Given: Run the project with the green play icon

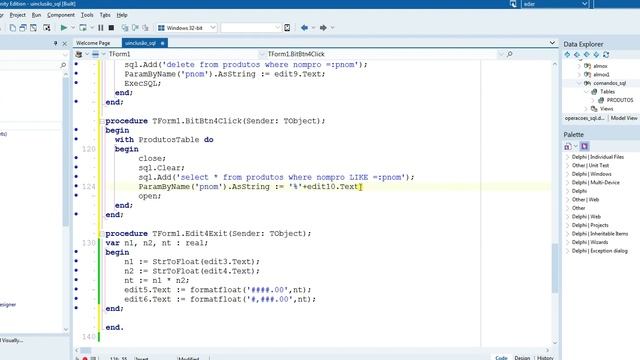Looking at the screenshot, I should [64, 28].
